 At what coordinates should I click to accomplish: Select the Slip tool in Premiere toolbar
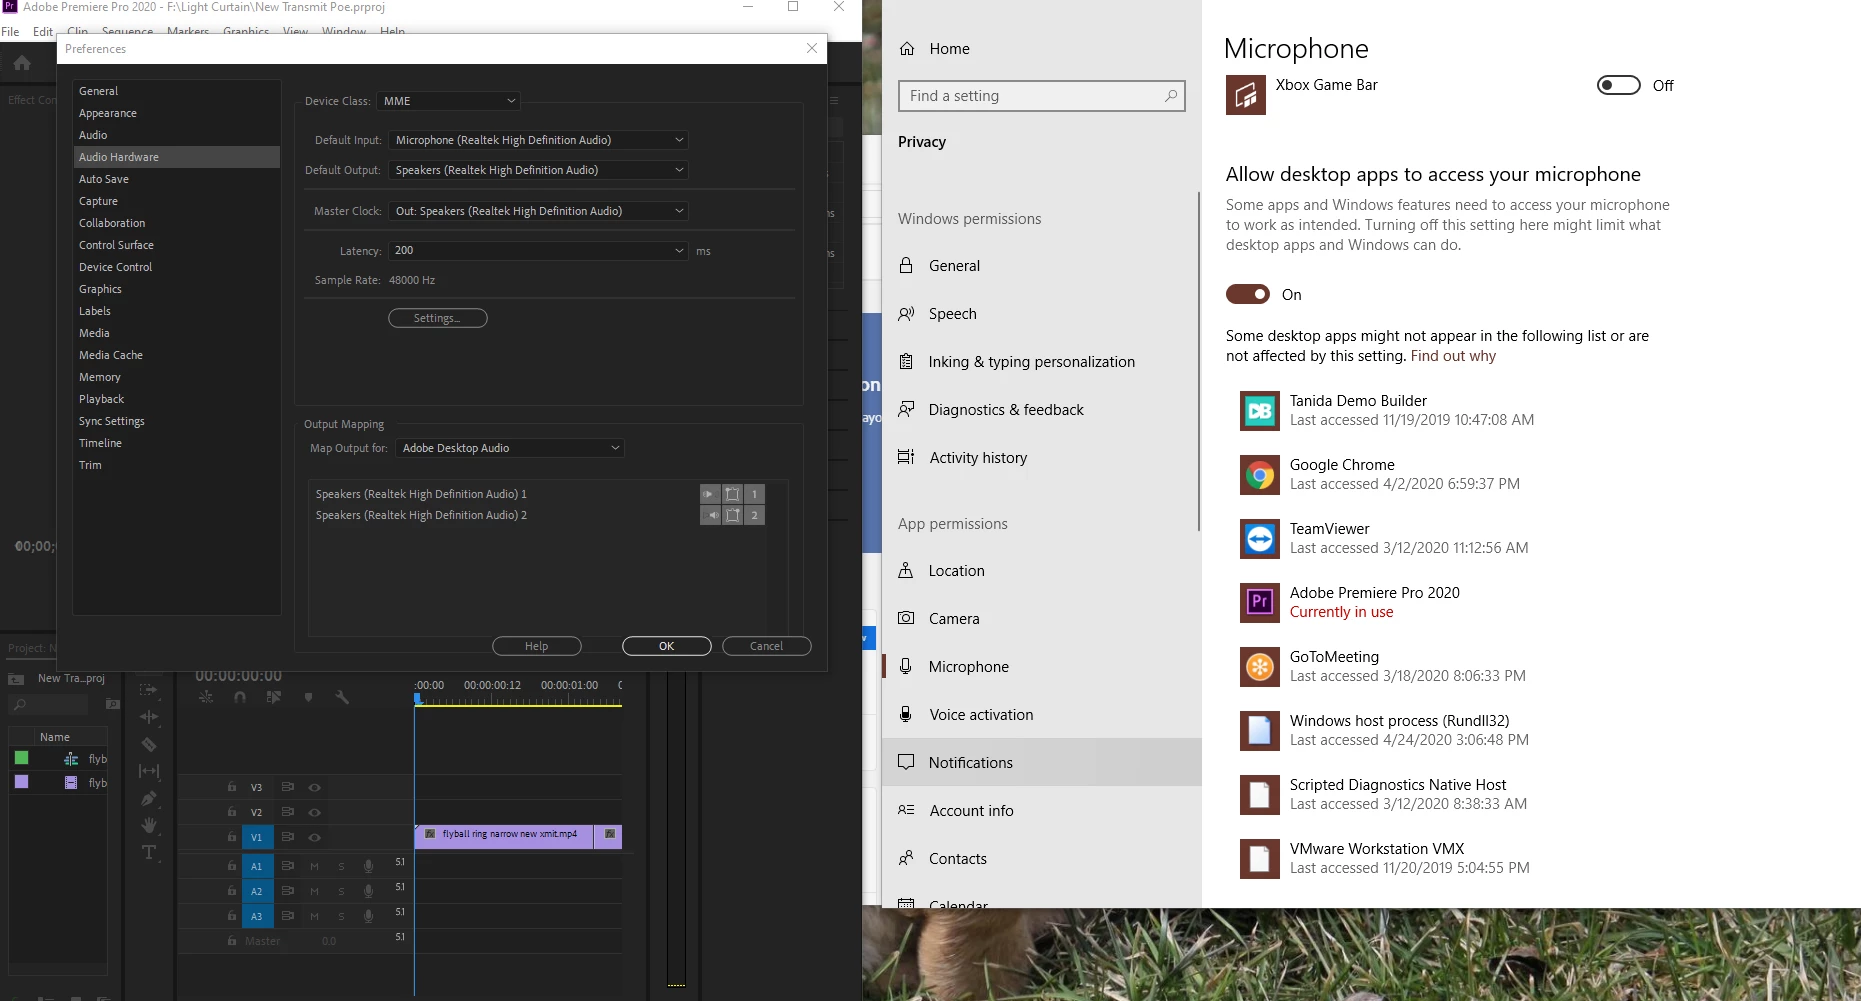click(148, 771)
